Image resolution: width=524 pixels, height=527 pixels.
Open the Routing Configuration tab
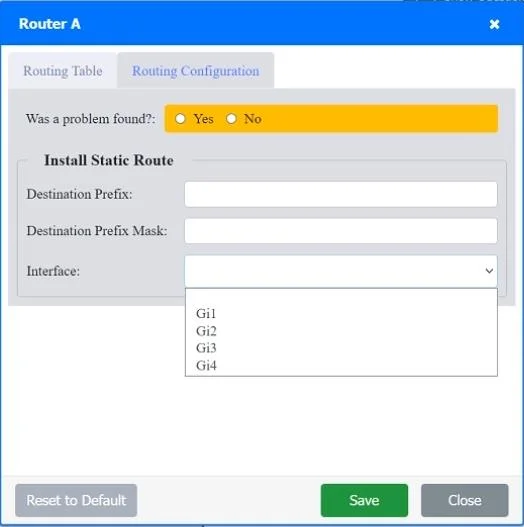click(196, 71)
